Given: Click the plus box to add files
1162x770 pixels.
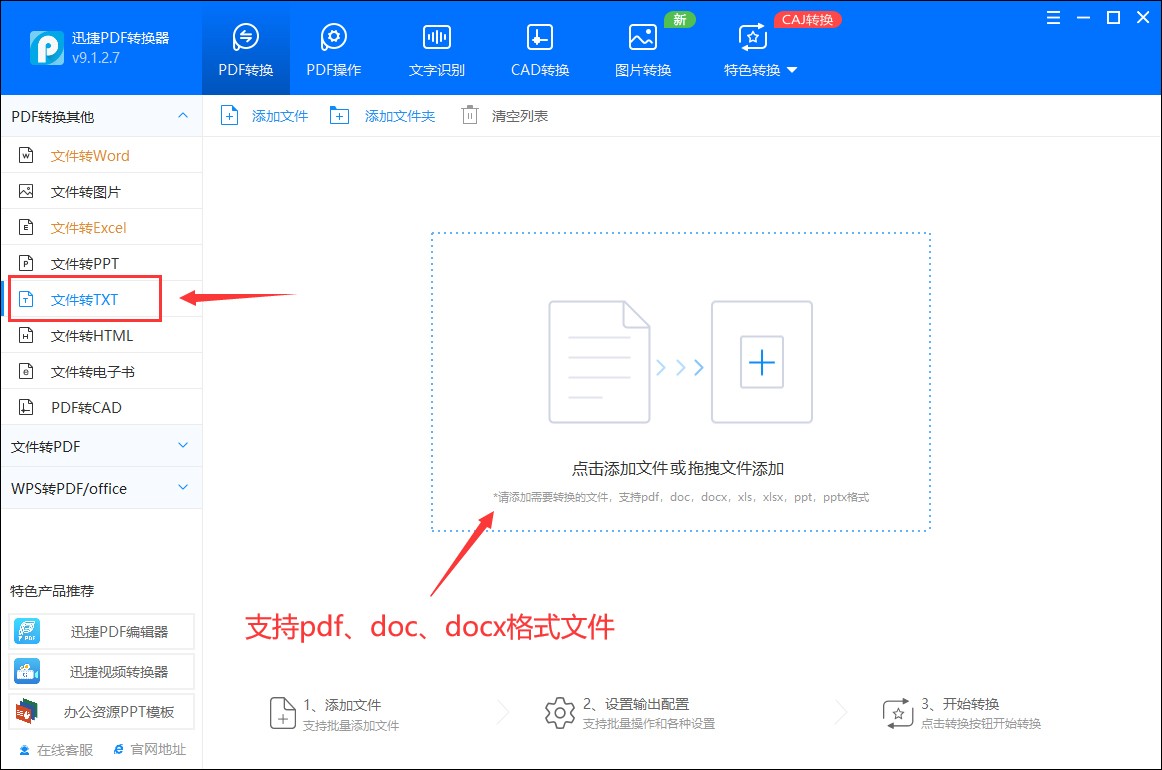Looking at the screenshot, I should [762, 362].
